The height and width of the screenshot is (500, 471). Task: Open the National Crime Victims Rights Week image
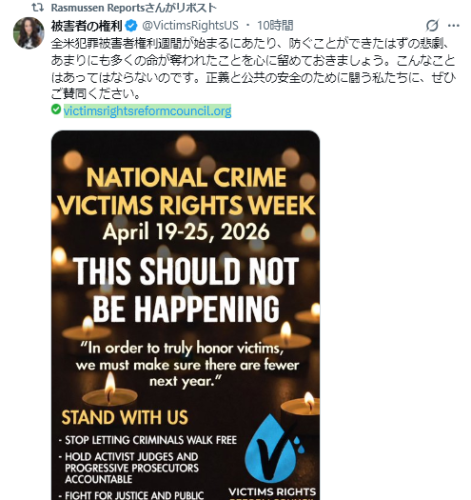[x=185, y=315]
